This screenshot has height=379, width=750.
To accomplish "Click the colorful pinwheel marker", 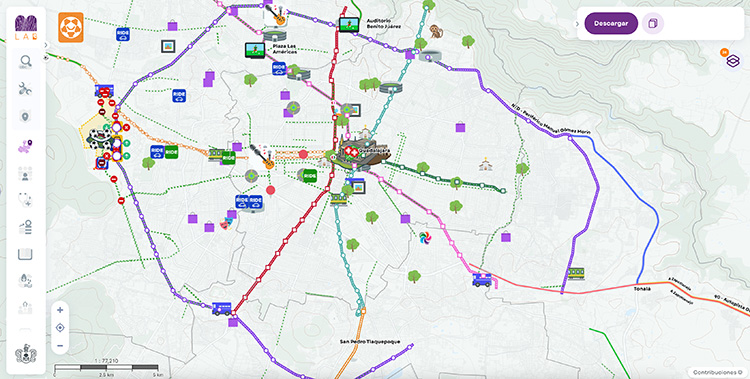I will [425, 237].
